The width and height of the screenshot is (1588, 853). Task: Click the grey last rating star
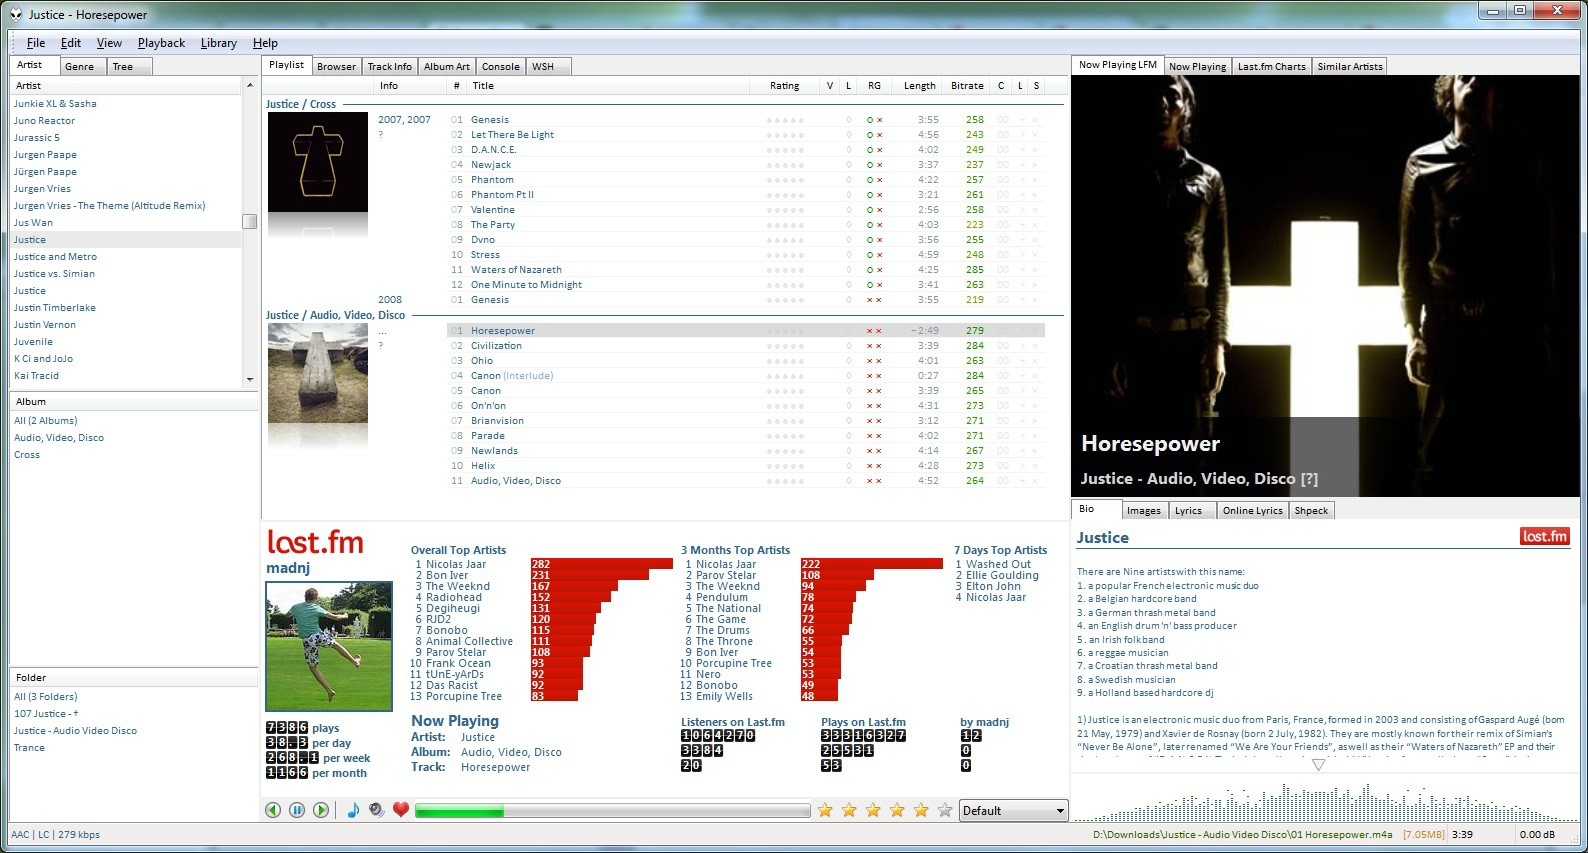(945, 810)
